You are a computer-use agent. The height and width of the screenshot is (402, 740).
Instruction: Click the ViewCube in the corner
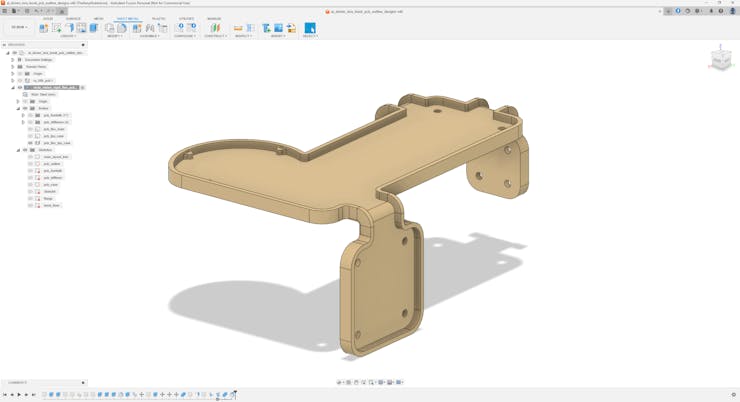721,59
